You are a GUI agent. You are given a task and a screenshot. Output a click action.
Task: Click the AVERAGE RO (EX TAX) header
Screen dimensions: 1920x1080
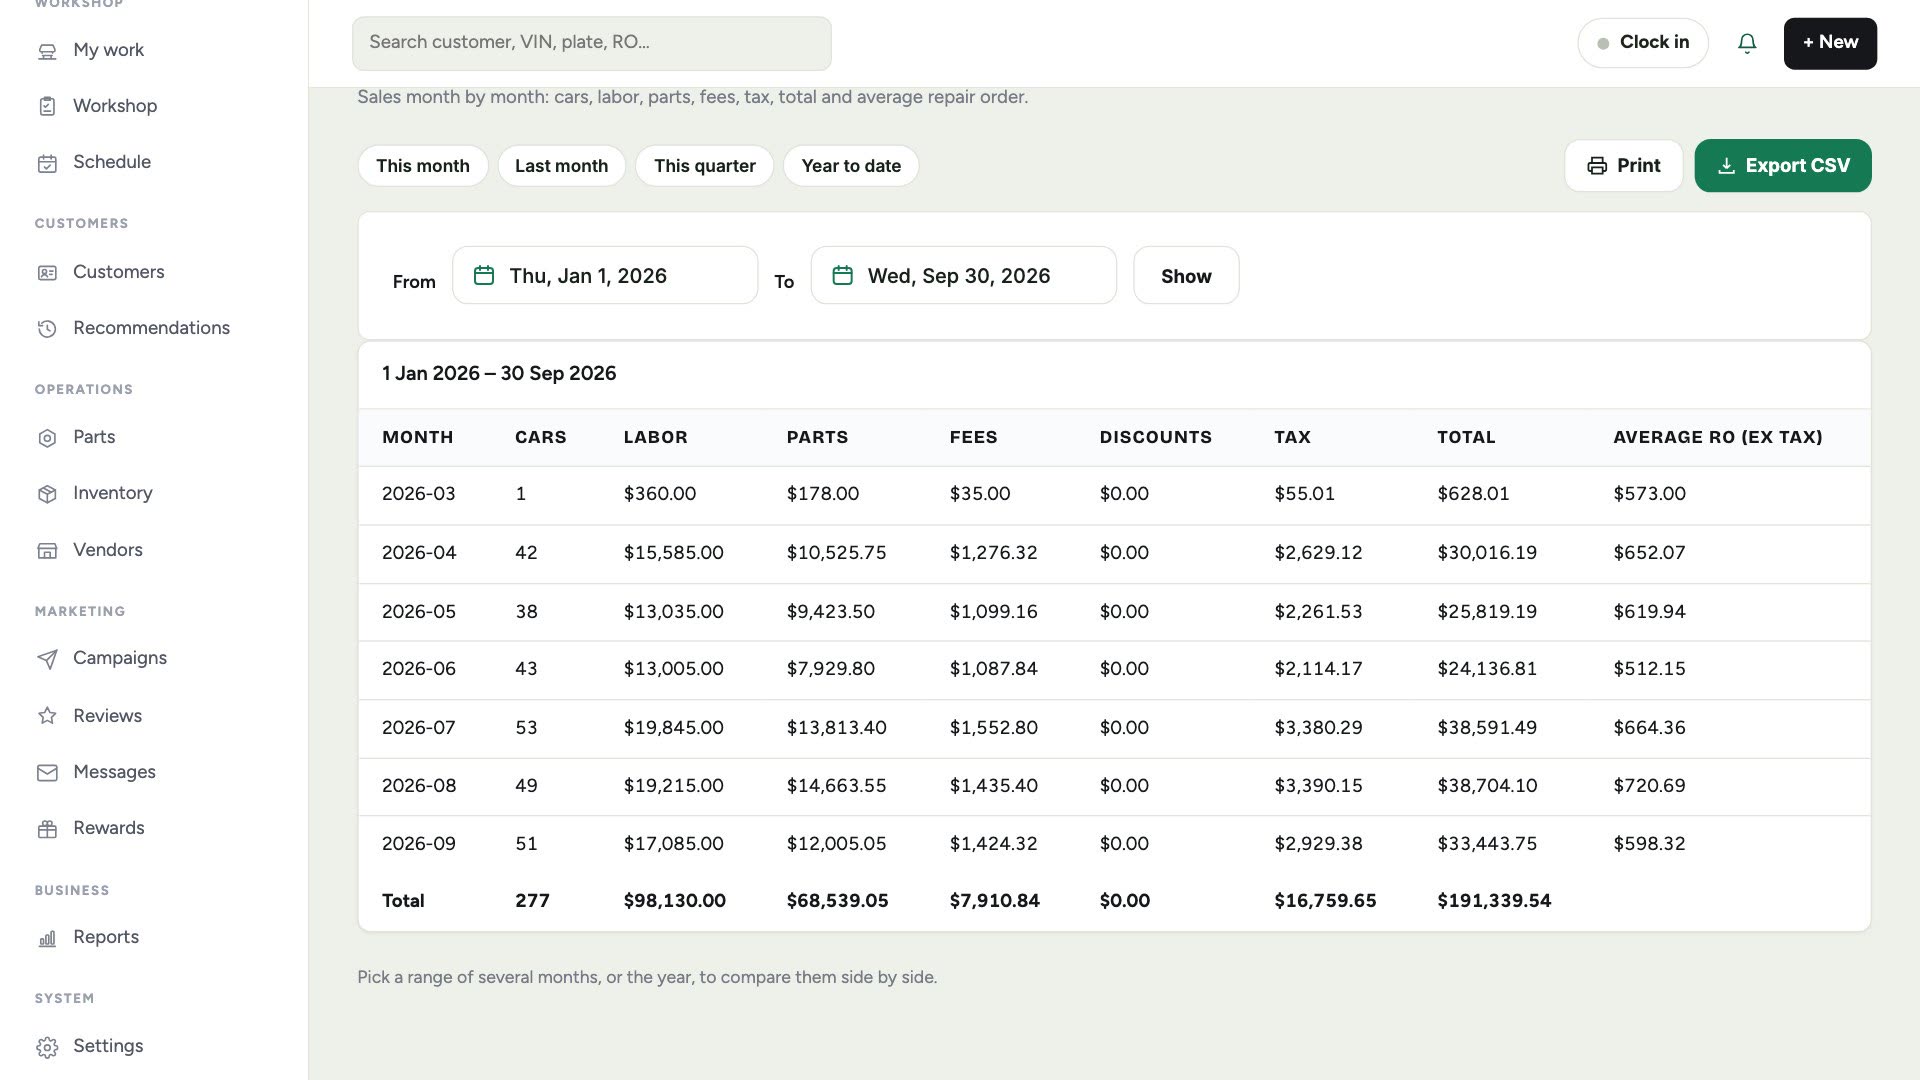1717,437
